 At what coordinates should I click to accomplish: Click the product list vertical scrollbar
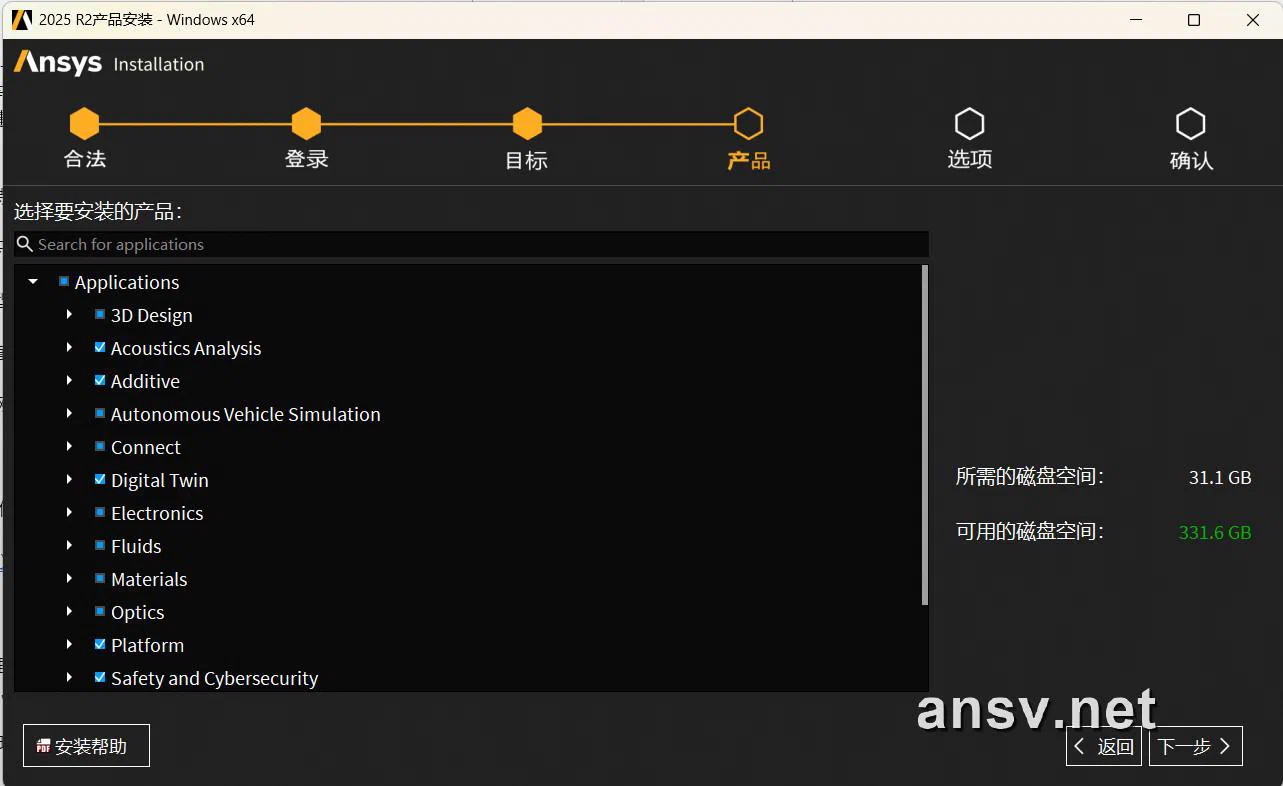click(x=925, y=435)
